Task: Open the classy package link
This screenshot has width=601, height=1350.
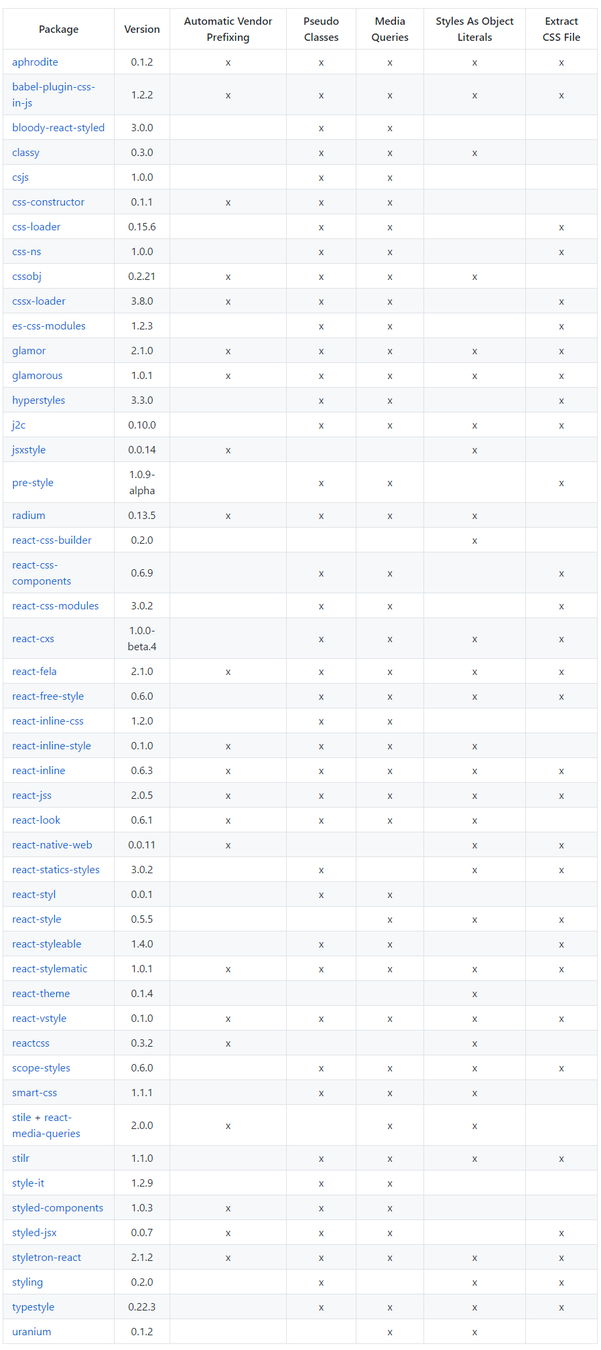Action: tap(26, 153)
